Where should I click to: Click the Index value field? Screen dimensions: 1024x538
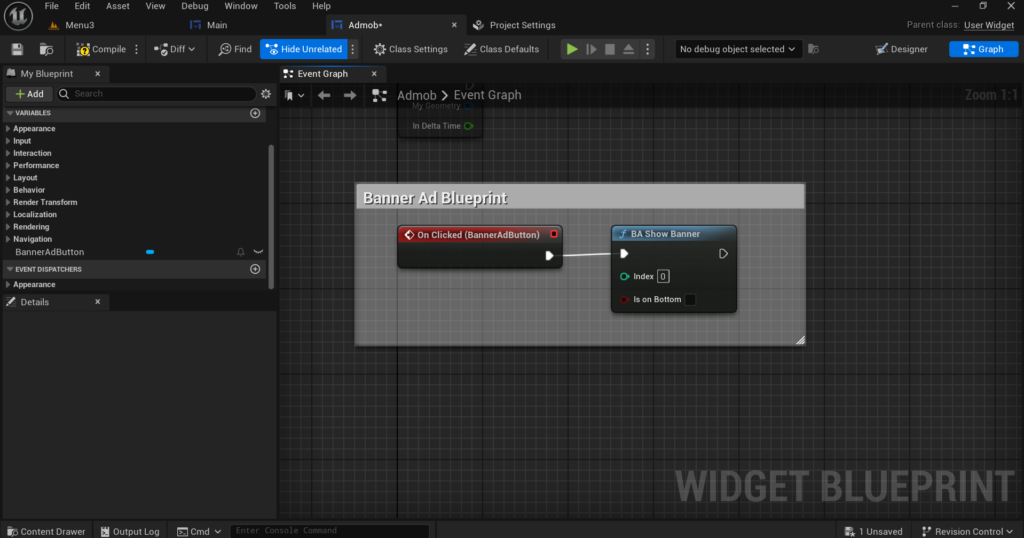[x=663, y=276]
